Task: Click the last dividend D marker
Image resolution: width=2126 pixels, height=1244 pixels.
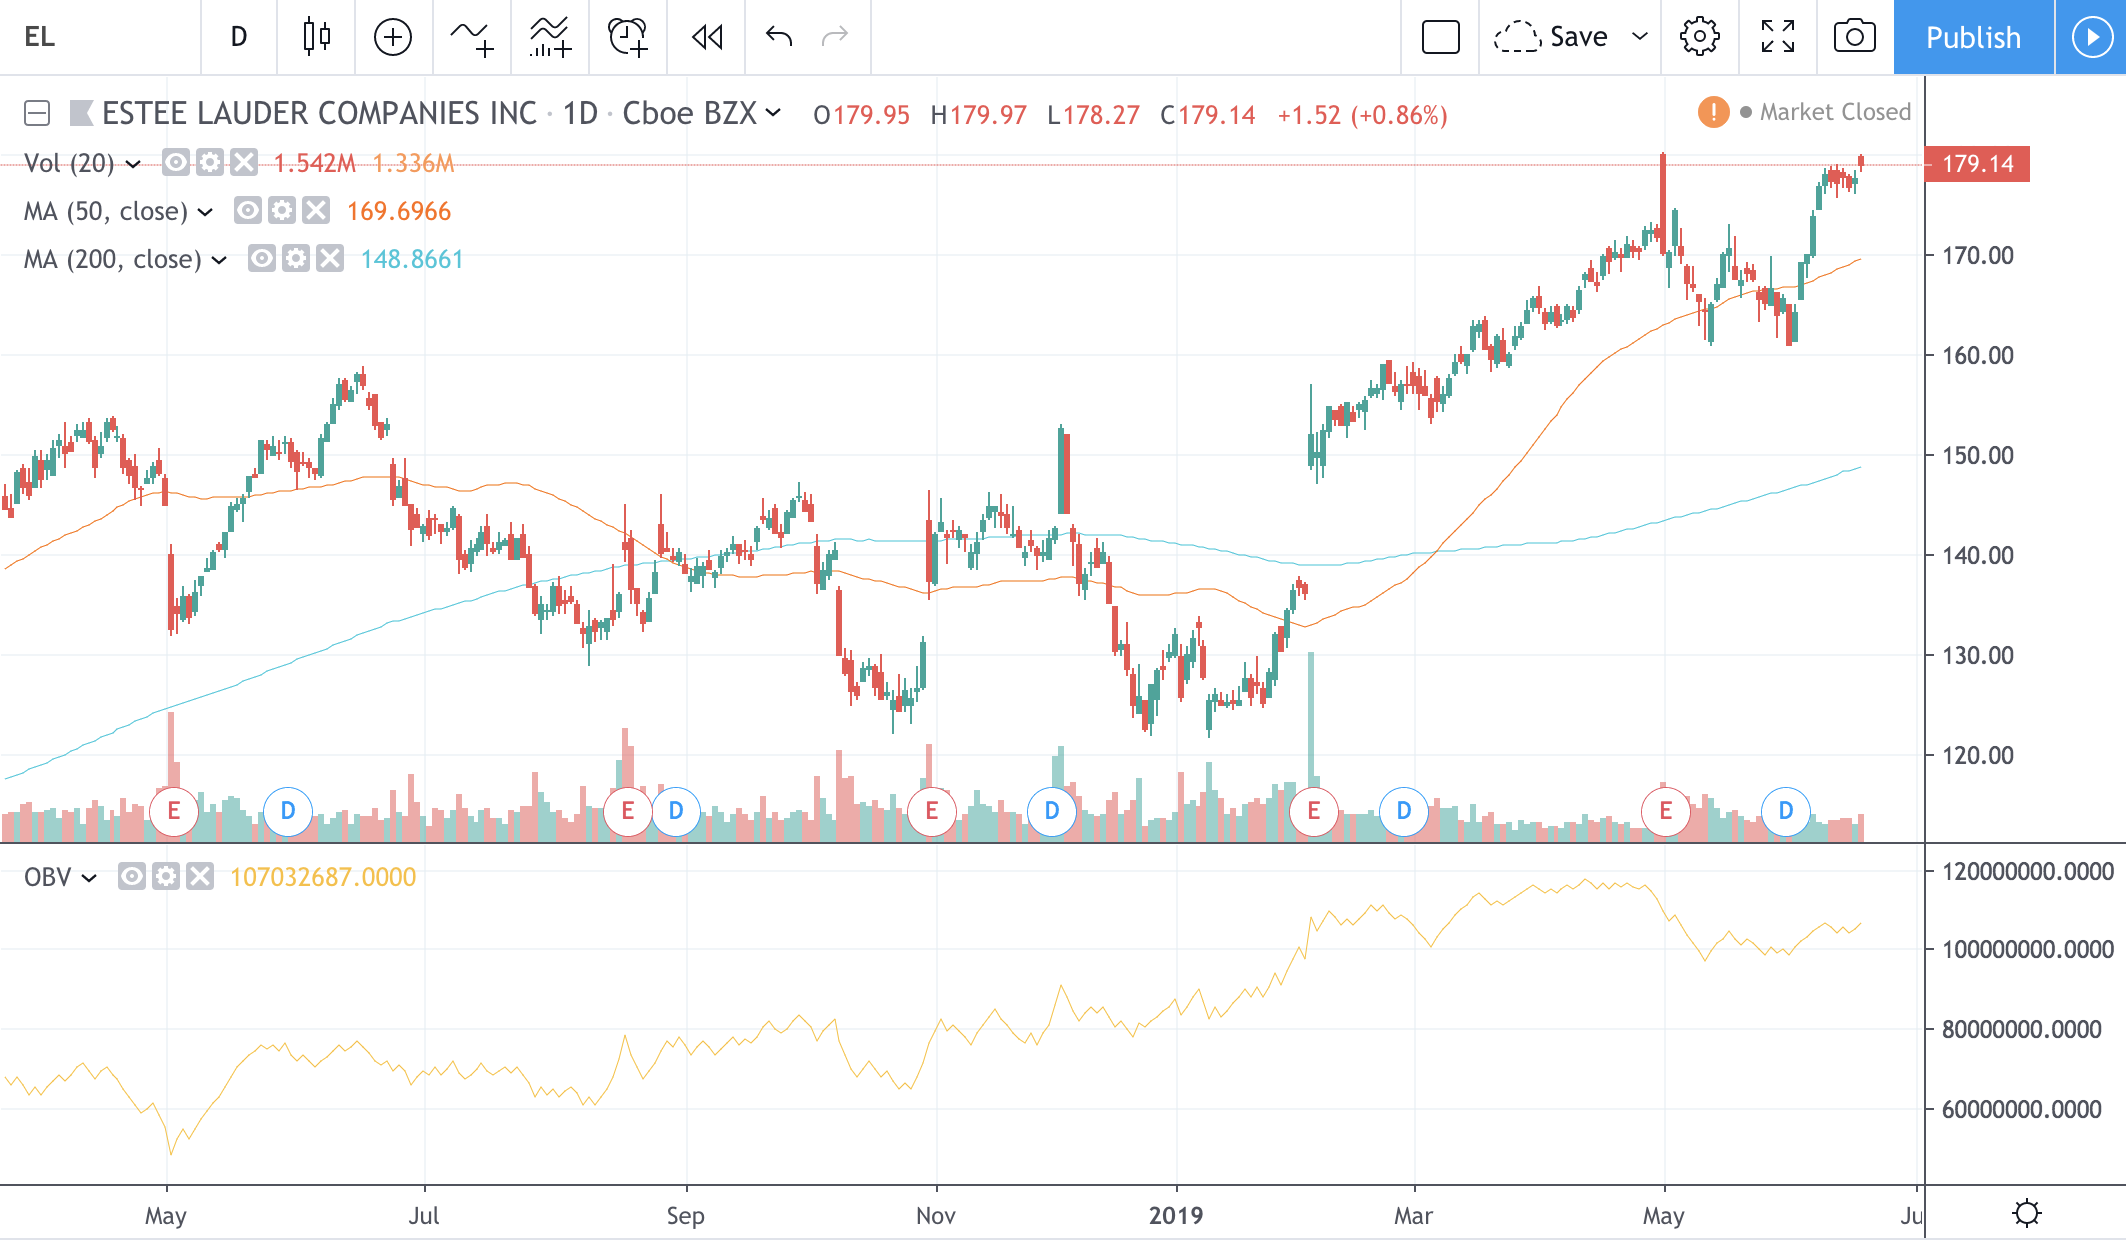Action: pyautogui.click(x=1786, y=811)
